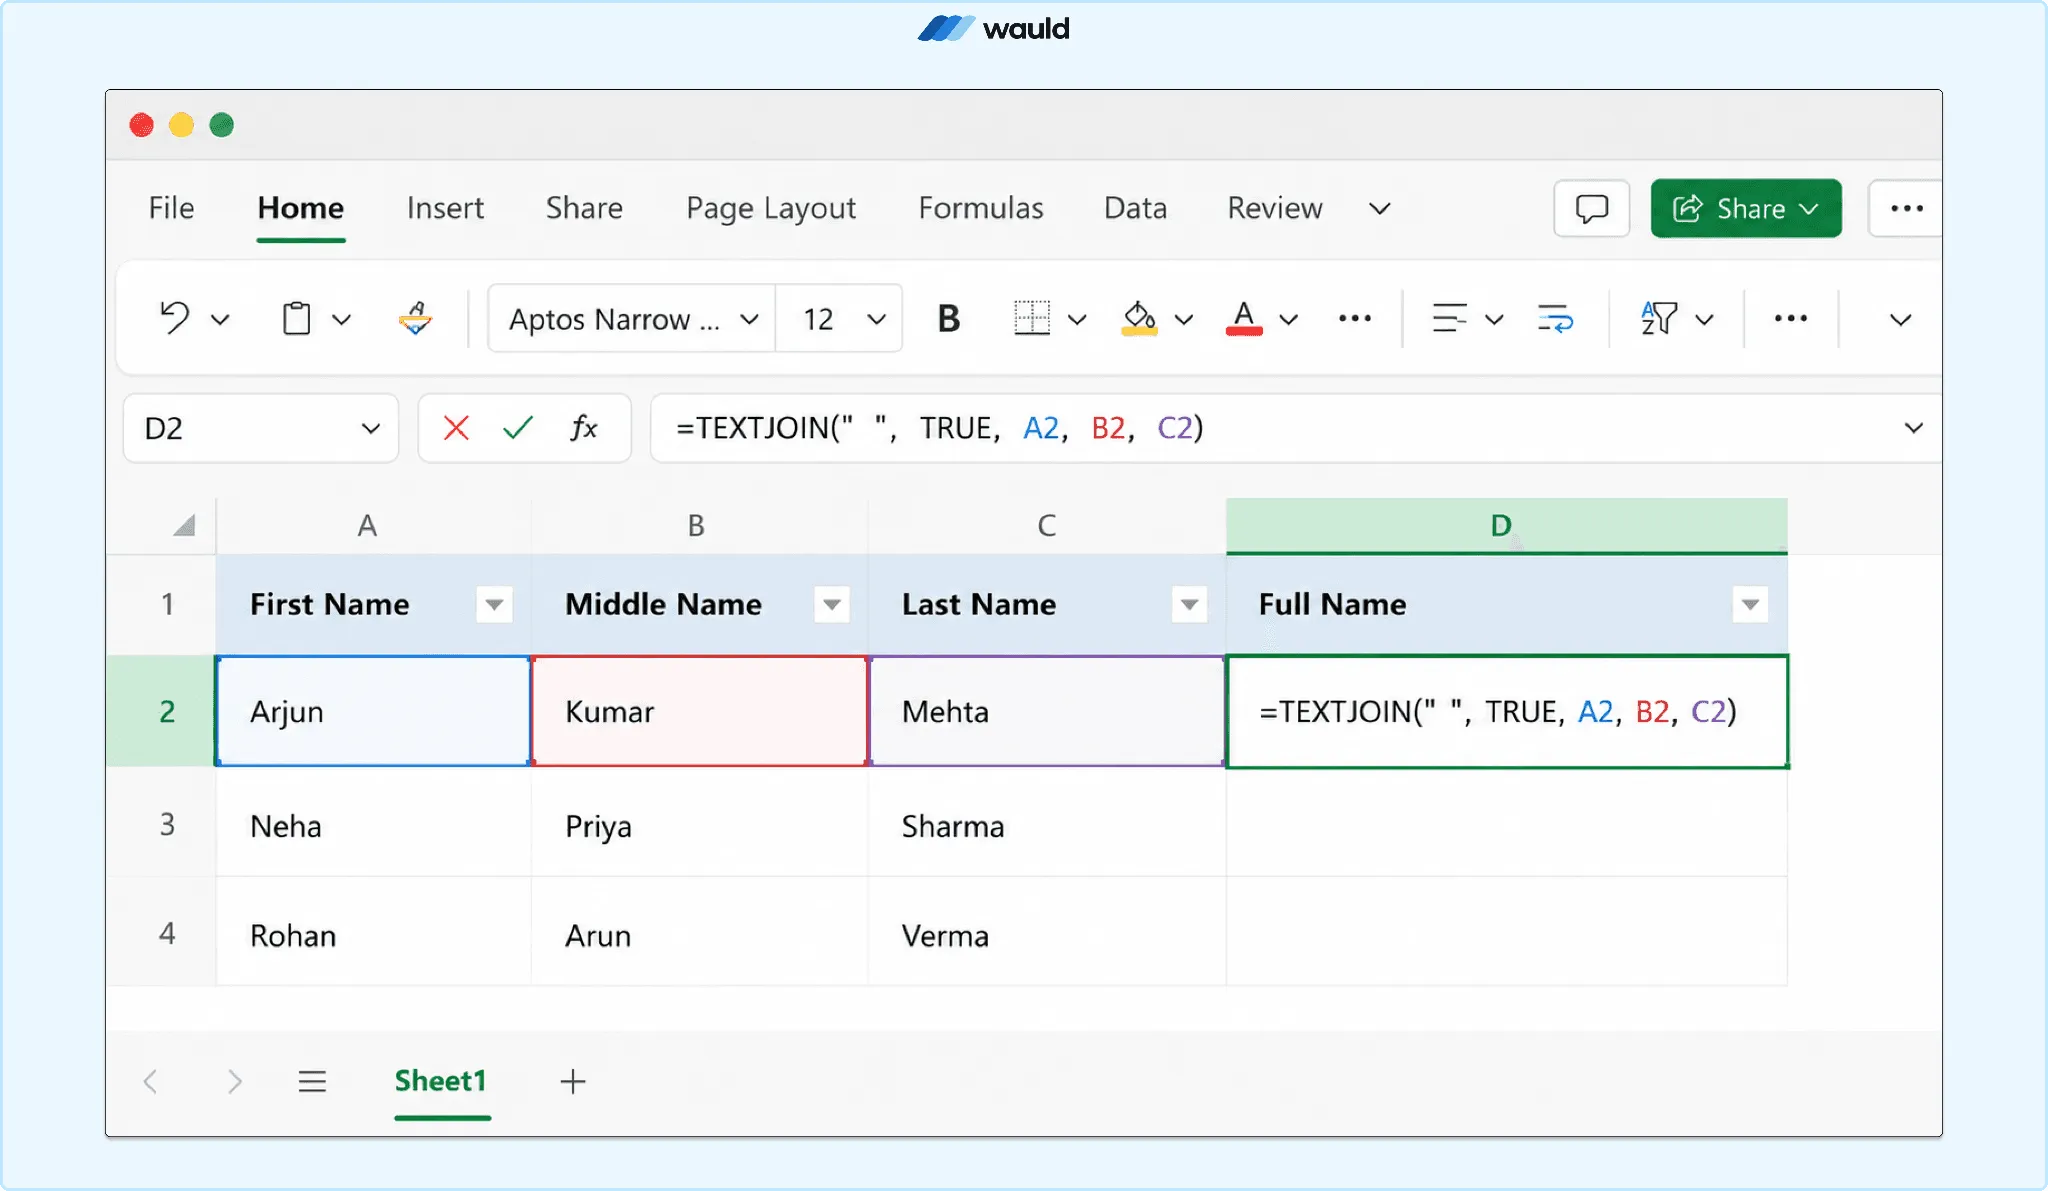
Task: Select row 3 header
Action: pos(161,824)
